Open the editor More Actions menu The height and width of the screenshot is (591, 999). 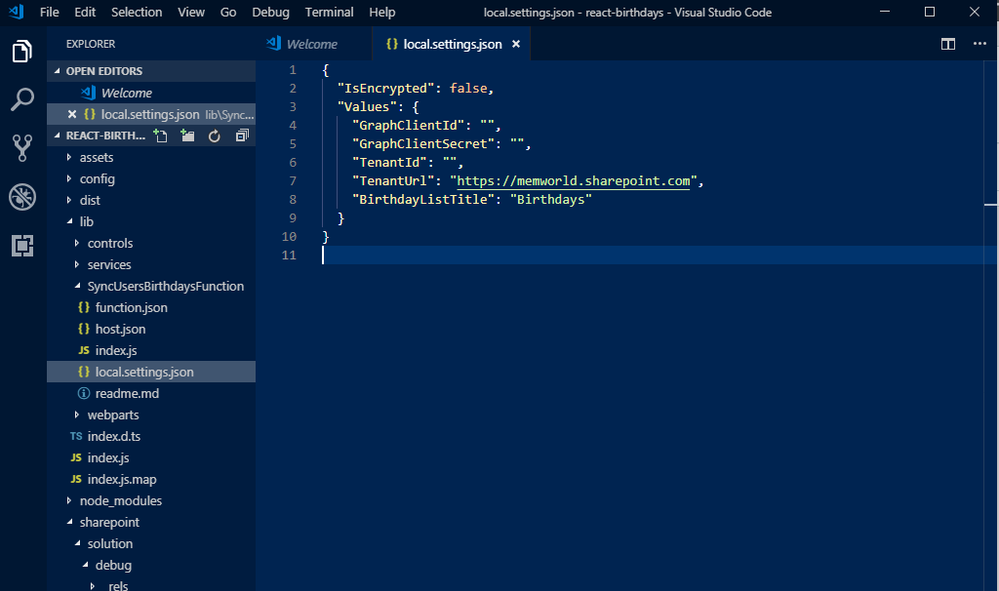click(x=980, y=43)
